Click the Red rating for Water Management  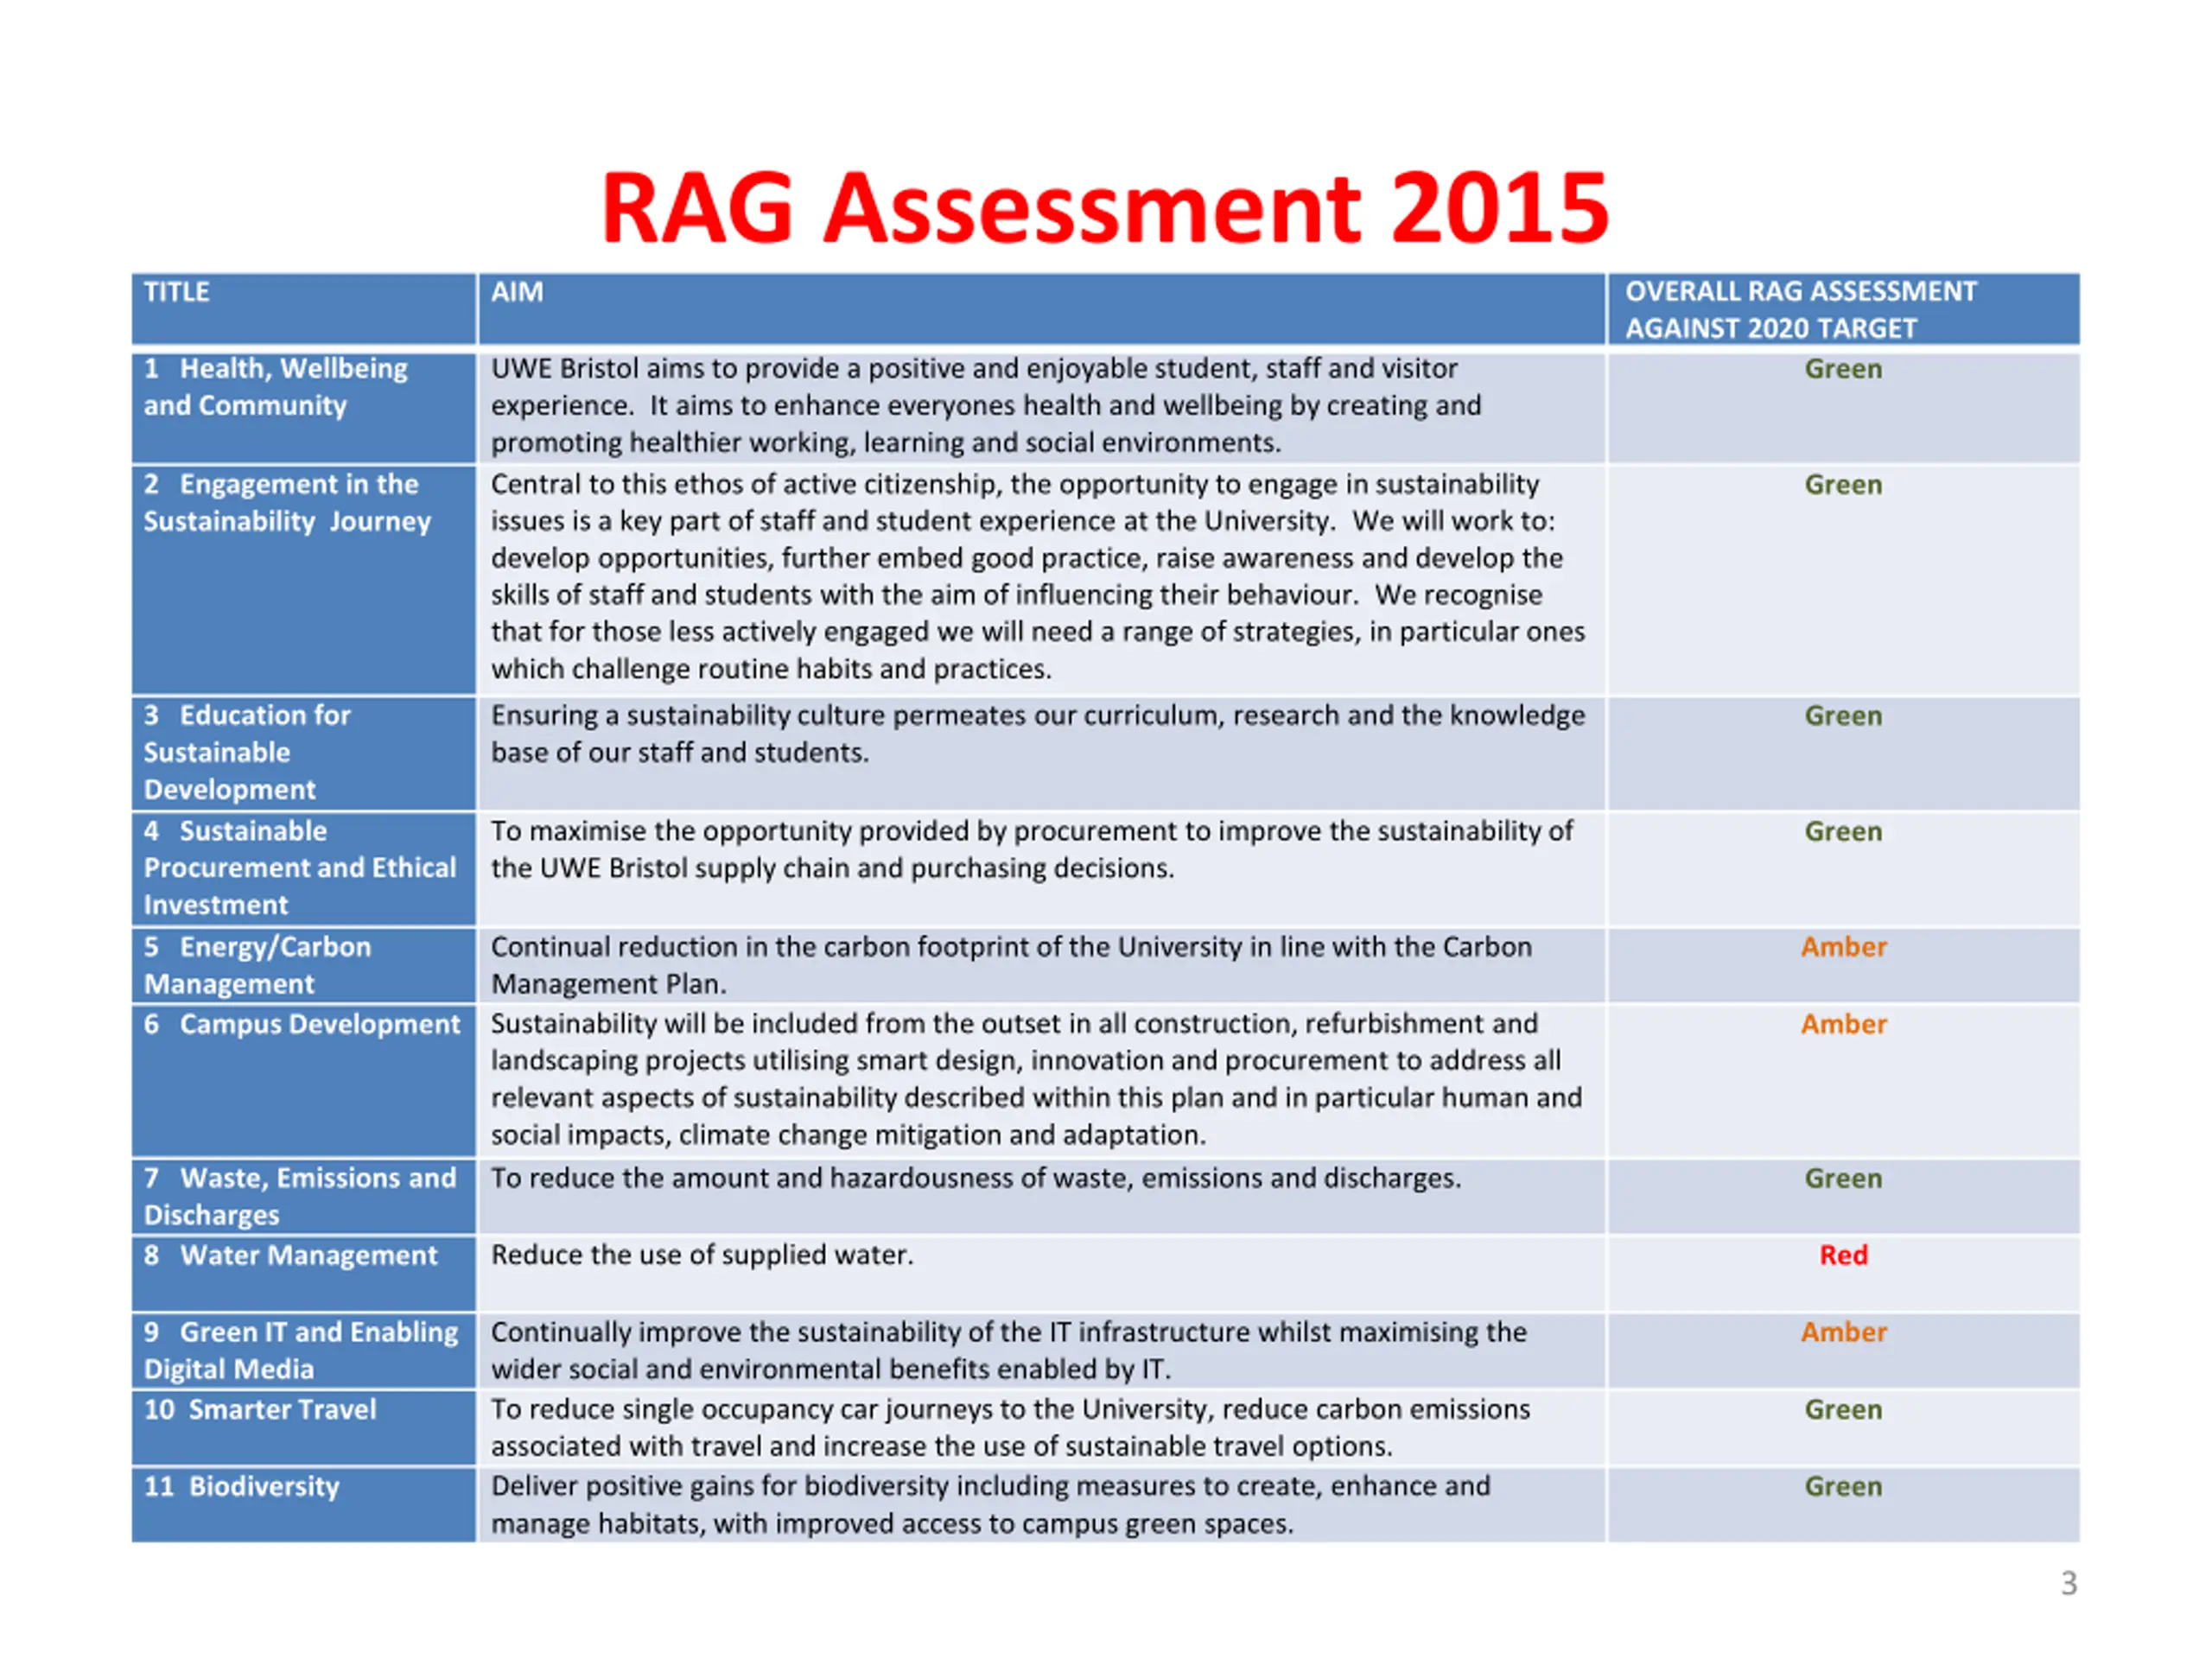pos(1843,1255)
